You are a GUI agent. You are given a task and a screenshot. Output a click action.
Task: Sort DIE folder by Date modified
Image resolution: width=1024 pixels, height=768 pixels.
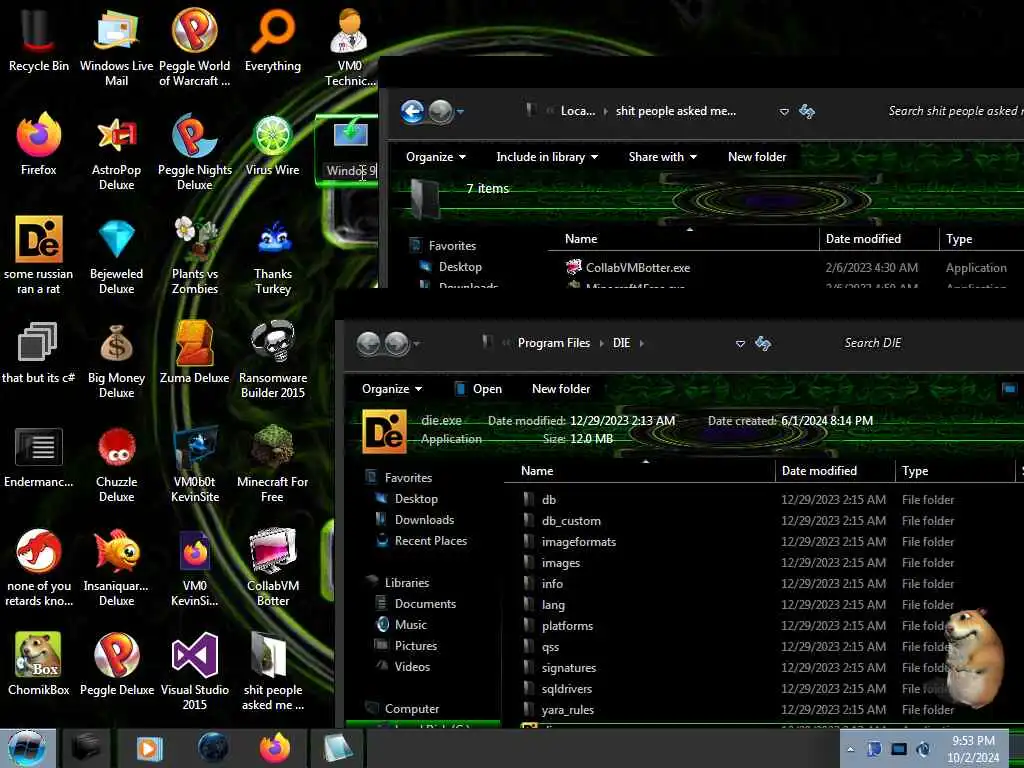pos(835,471)
